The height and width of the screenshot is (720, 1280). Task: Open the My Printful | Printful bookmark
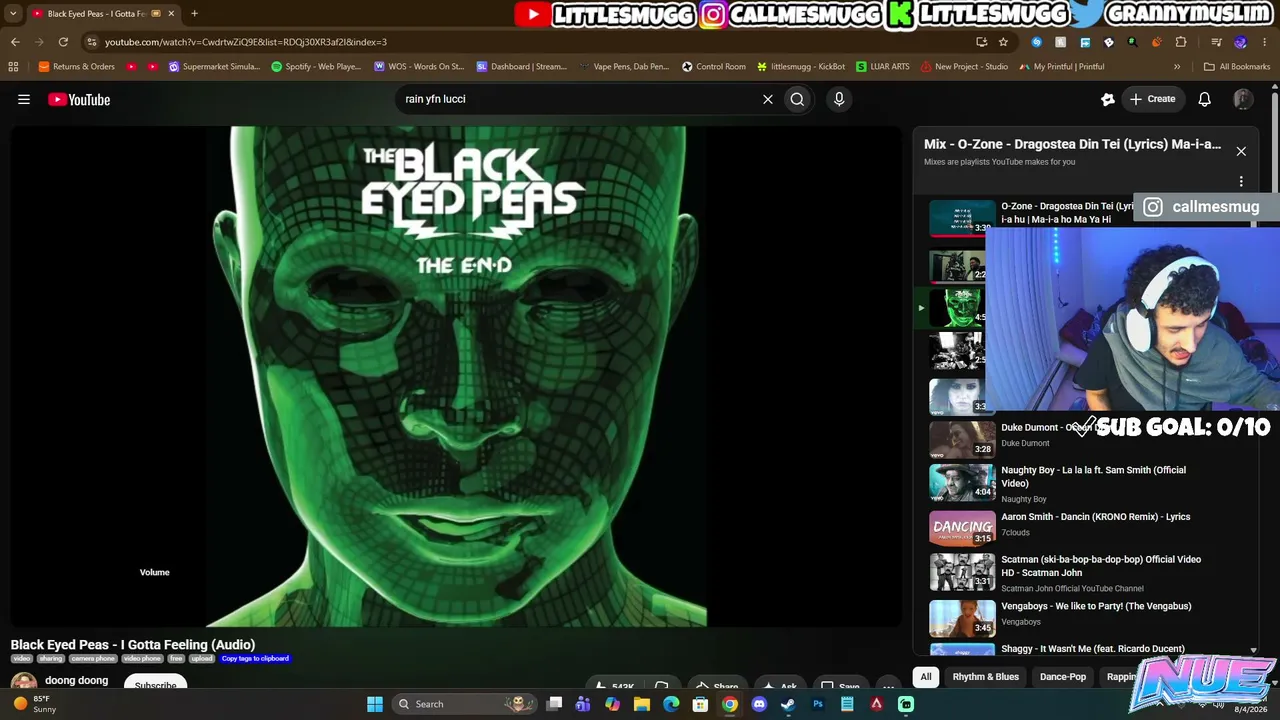pyautogui.click(x=1061, y=67)
